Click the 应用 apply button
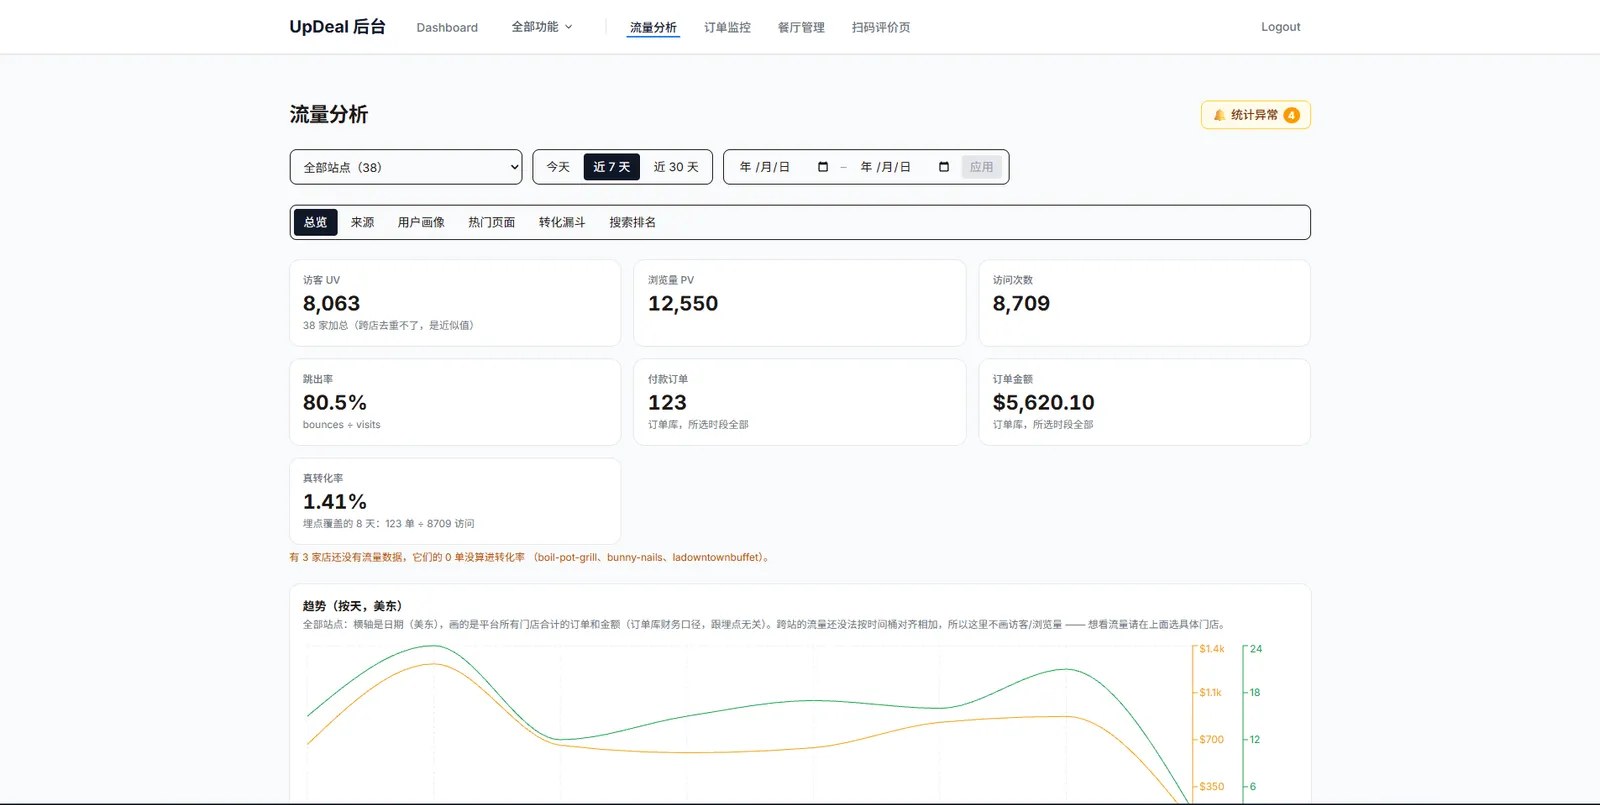The width and height of the screenshot is (1600, 805). (x=982, y=167)
